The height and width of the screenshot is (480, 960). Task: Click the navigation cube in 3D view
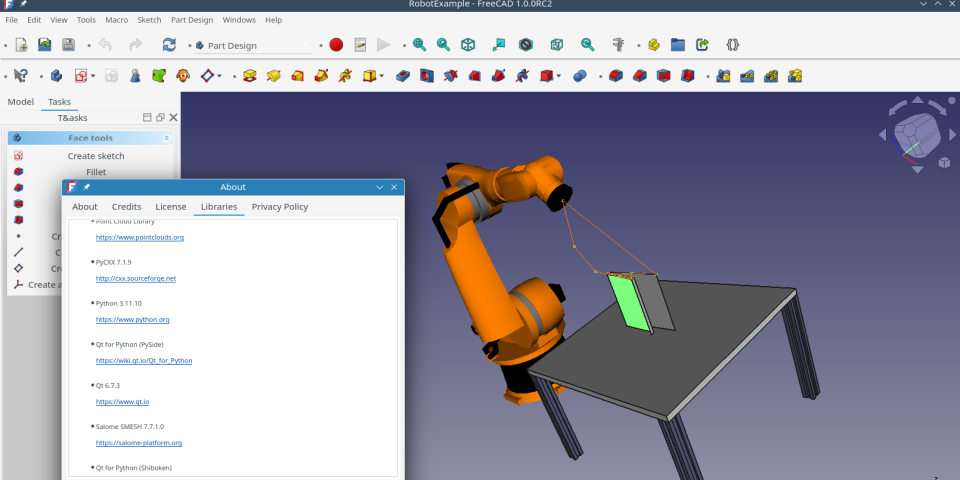pos(916,135)
